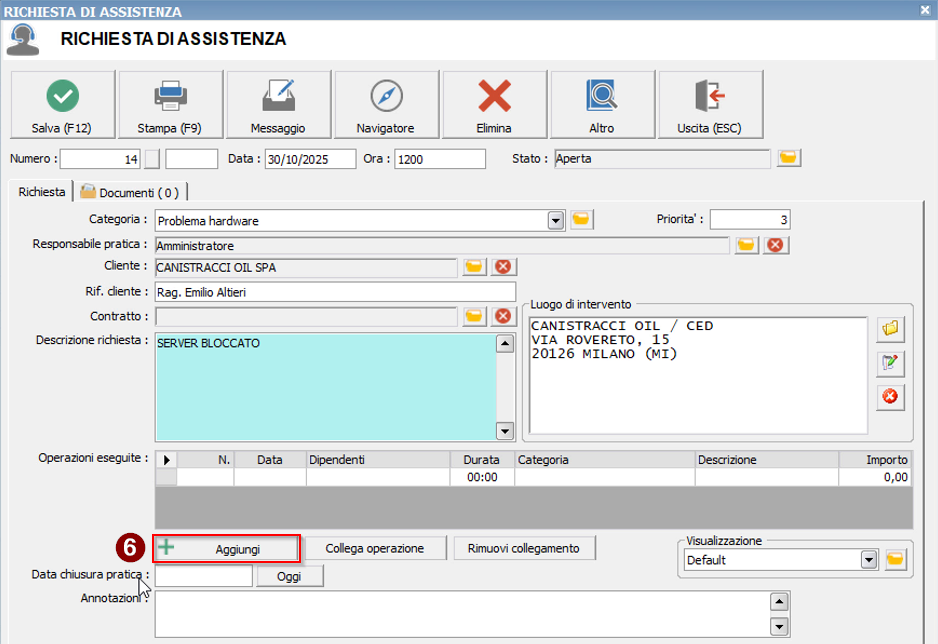Remove the Cliente with red X icon
The width and height of the screenshot is (938, 644).
[x=503, y=266]
